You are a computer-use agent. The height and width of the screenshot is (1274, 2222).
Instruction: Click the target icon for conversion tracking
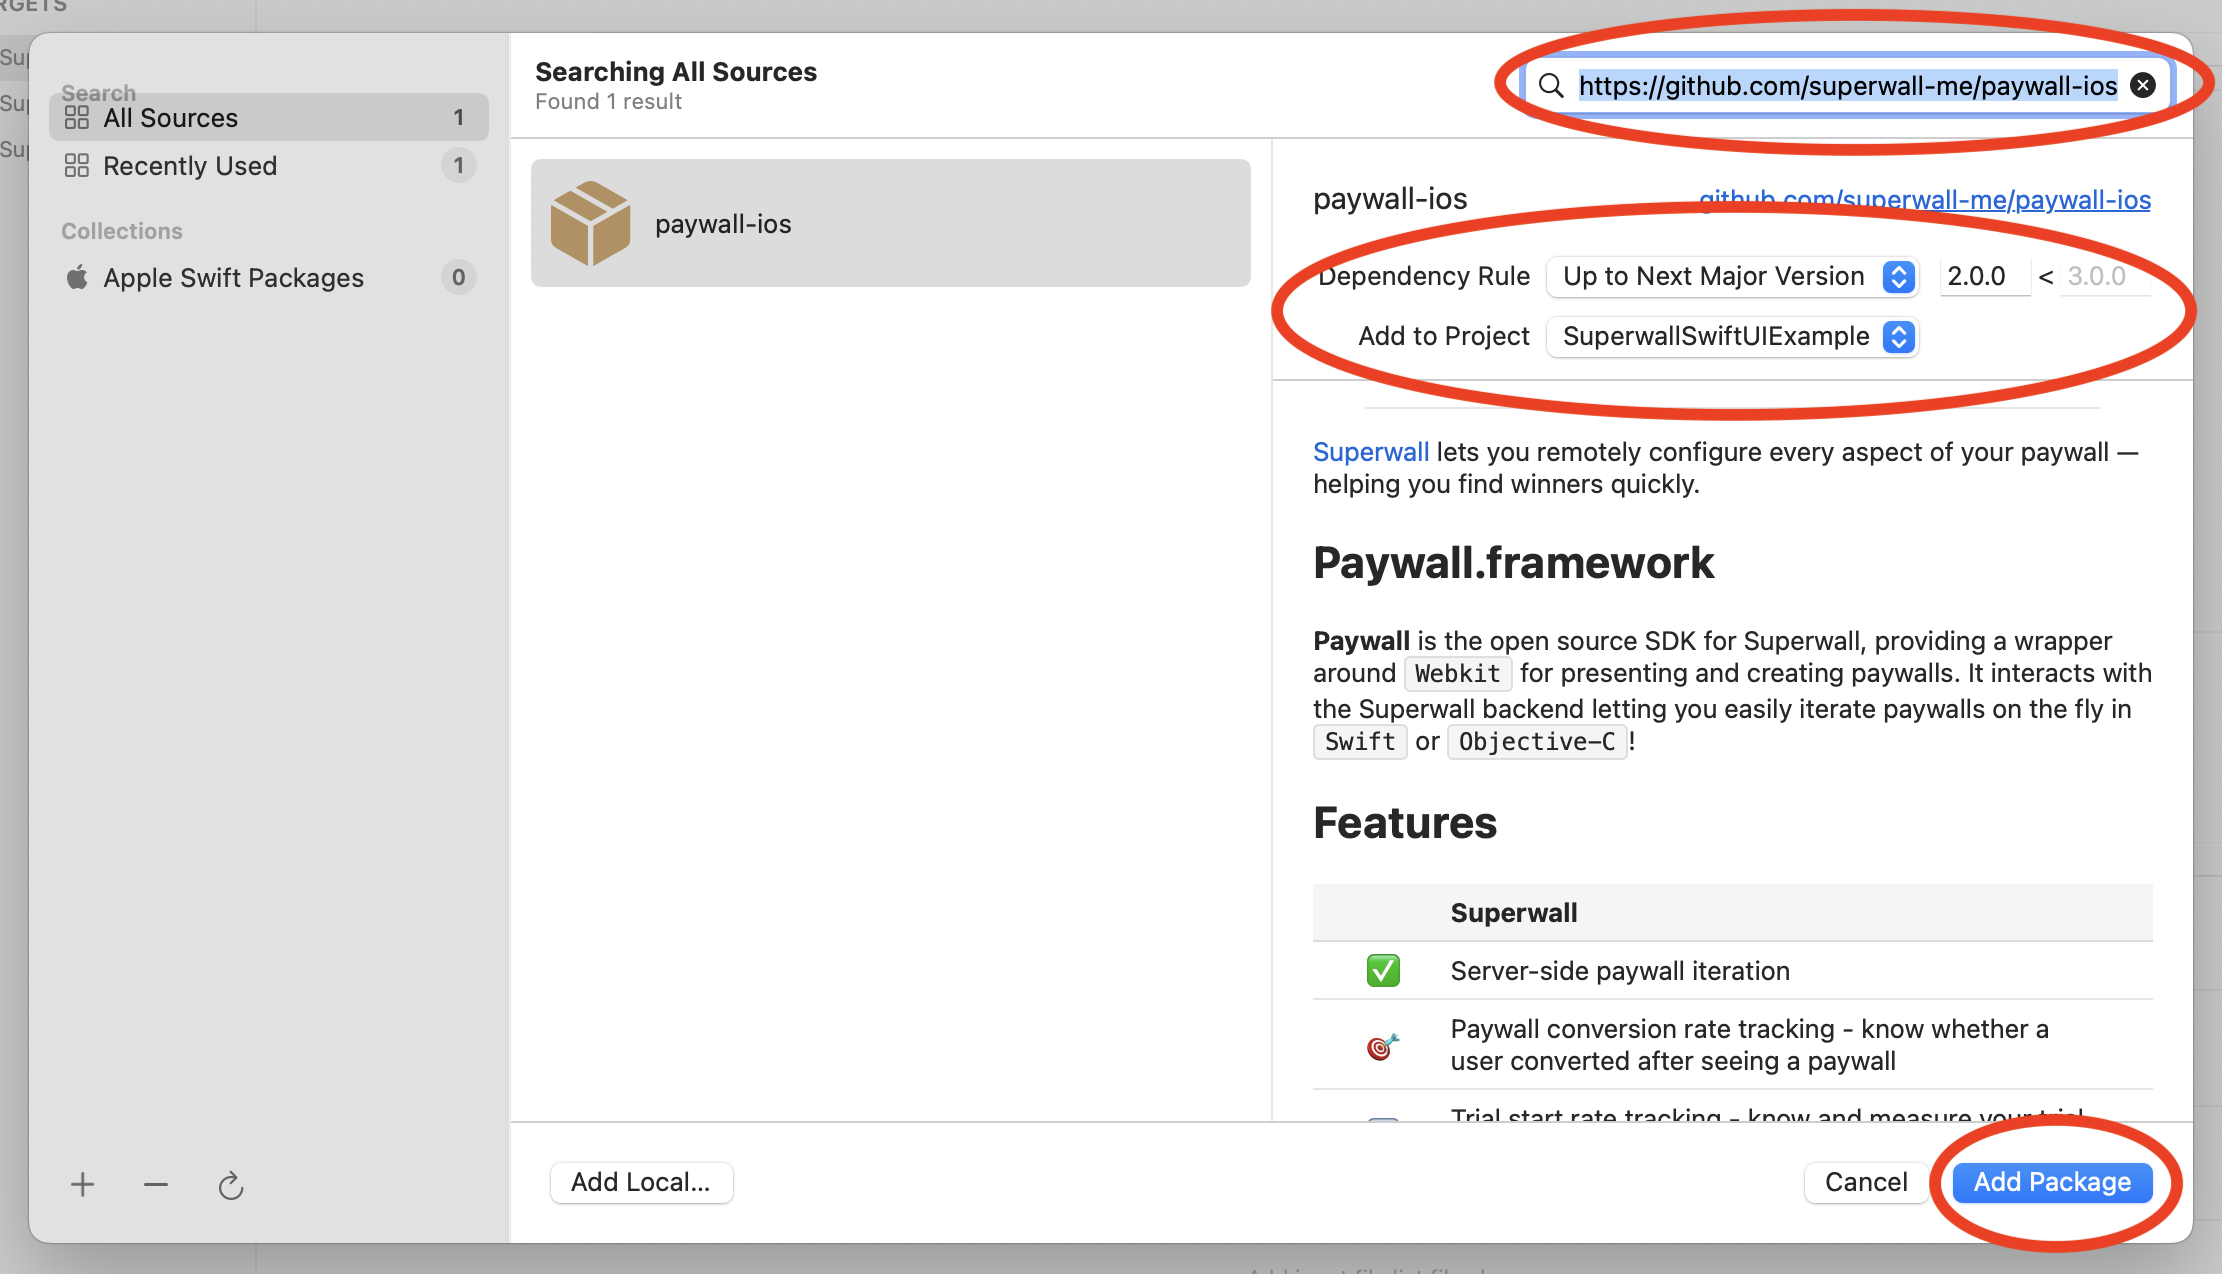click(1383, 1046)
